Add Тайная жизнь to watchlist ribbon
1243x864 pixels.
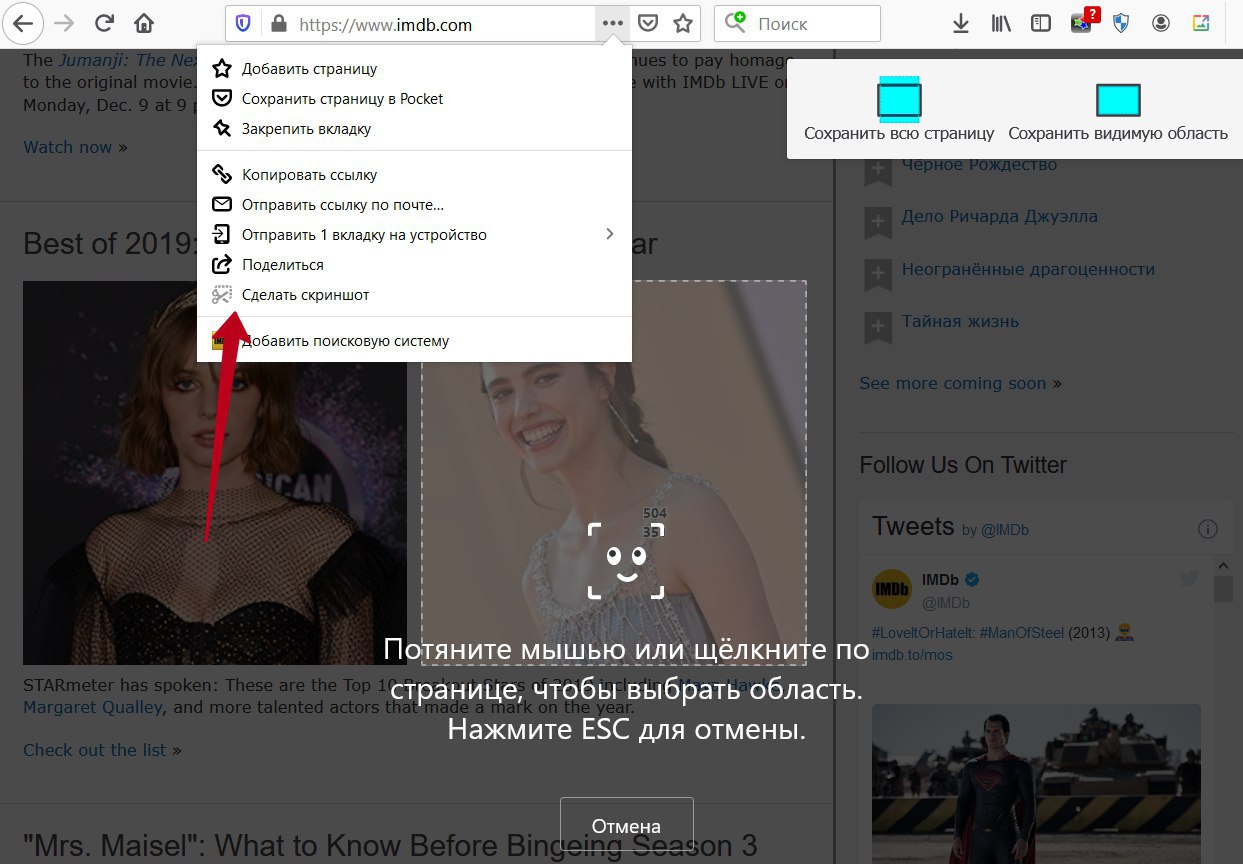coord(877,326)
